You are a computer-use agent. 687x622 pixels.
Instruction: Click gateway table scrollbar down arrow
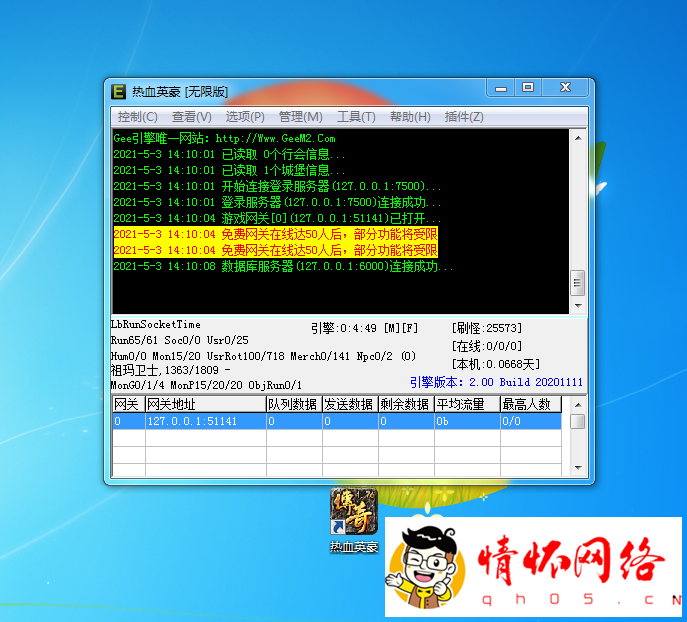tap(578, 468)
